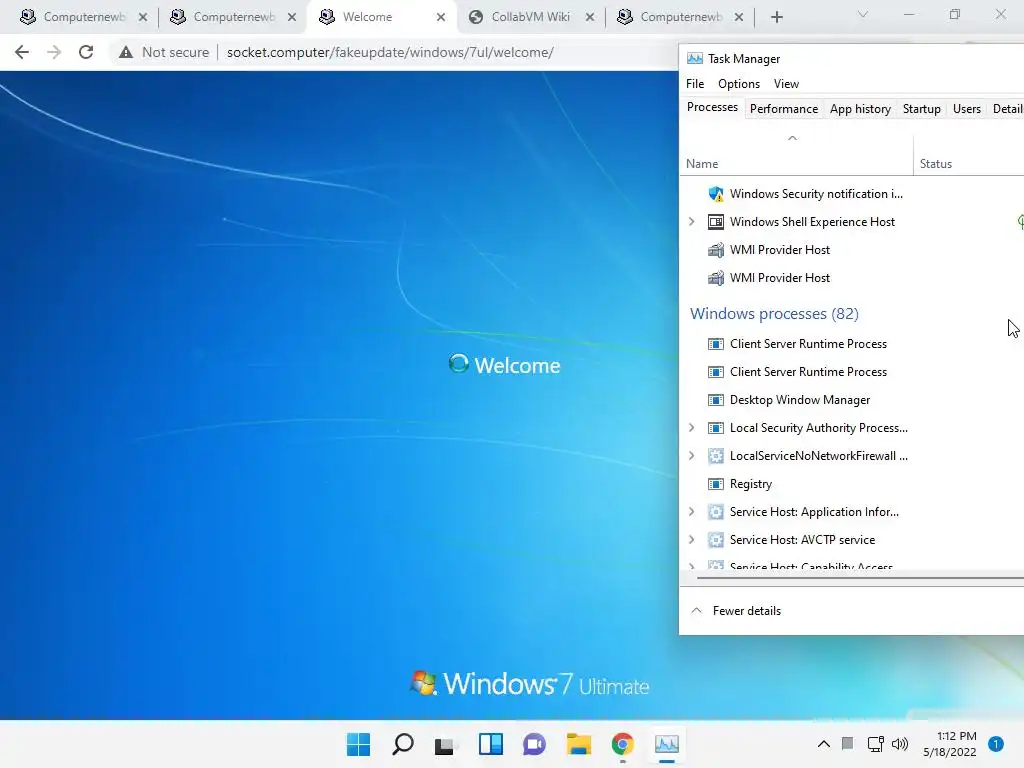The image size is (1024, 768).
Task: Click the Fewer details chevron arrow
Action: click(x=697, y=611)
